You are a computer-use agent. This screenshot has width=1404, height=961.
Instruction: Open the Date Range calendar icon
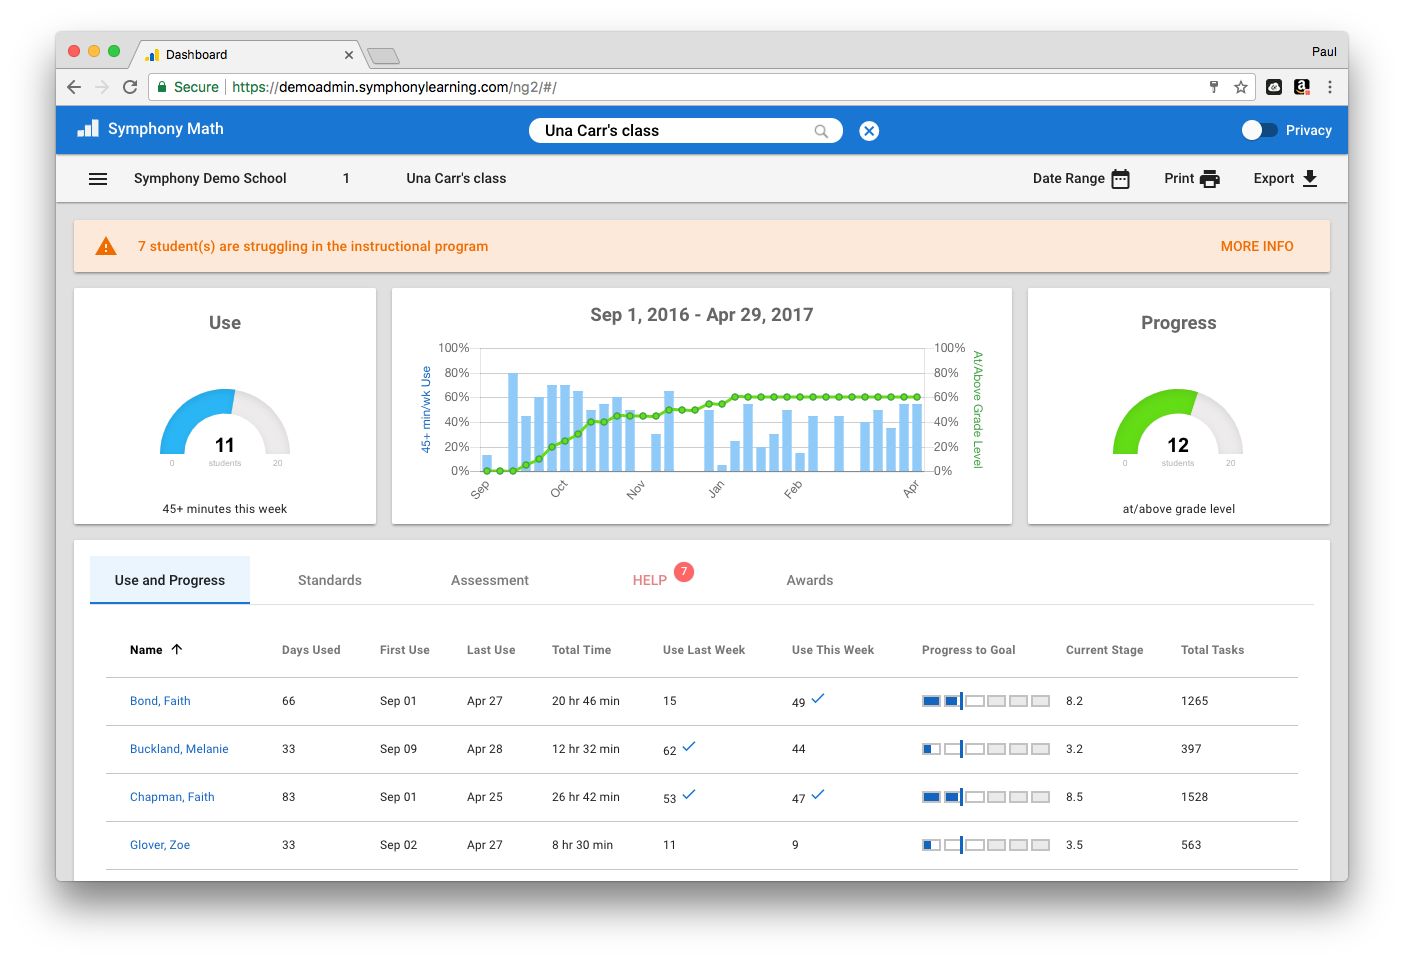(1121, 179)
